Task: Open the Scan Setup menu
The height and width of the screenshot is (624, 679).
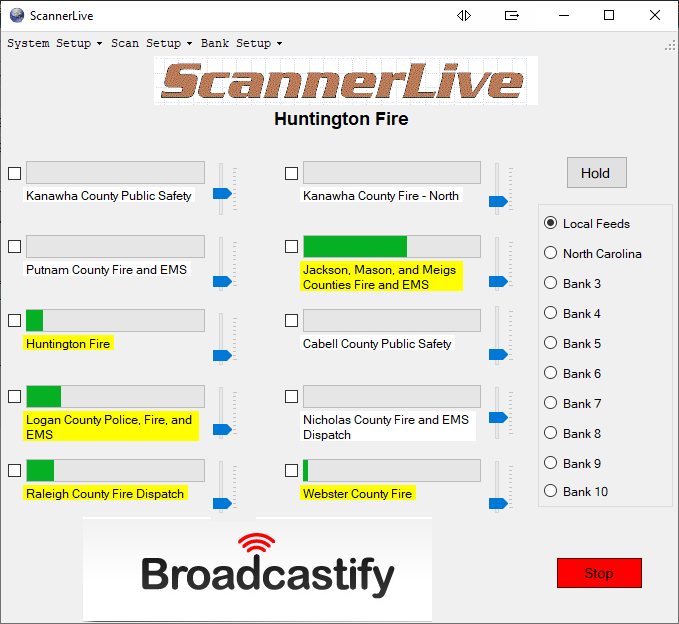Action: 151,43
